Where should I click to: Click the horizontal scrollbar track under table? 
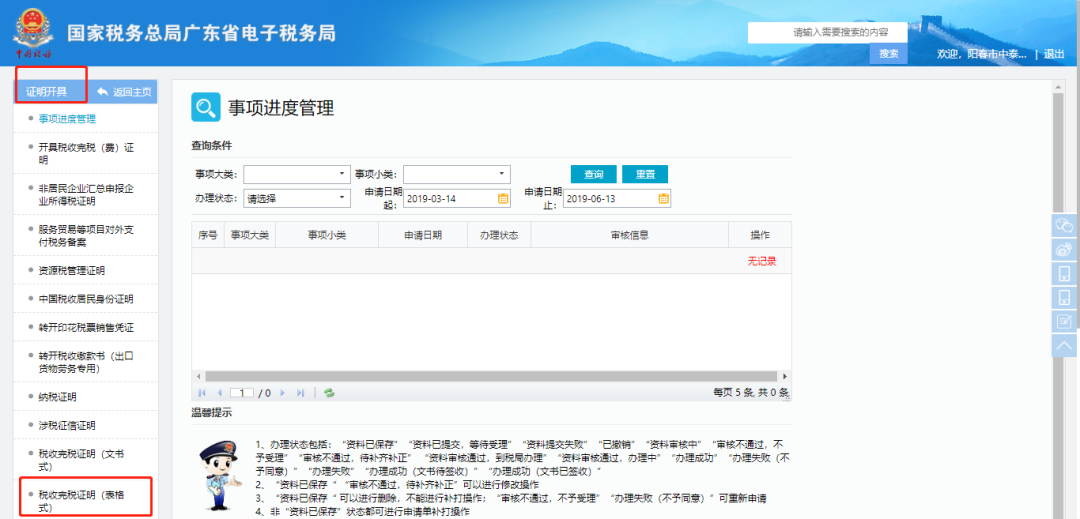coord(492,377)
